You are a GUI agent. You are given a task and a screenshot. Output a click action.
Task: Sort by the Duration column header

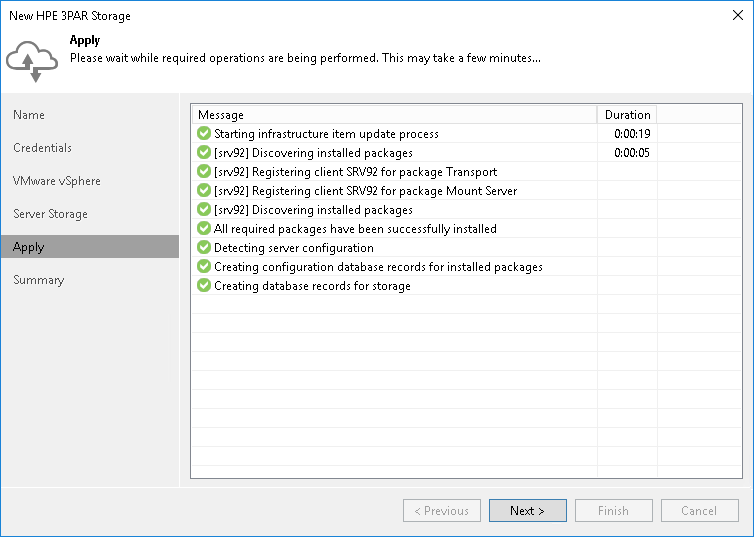(627, 115)
